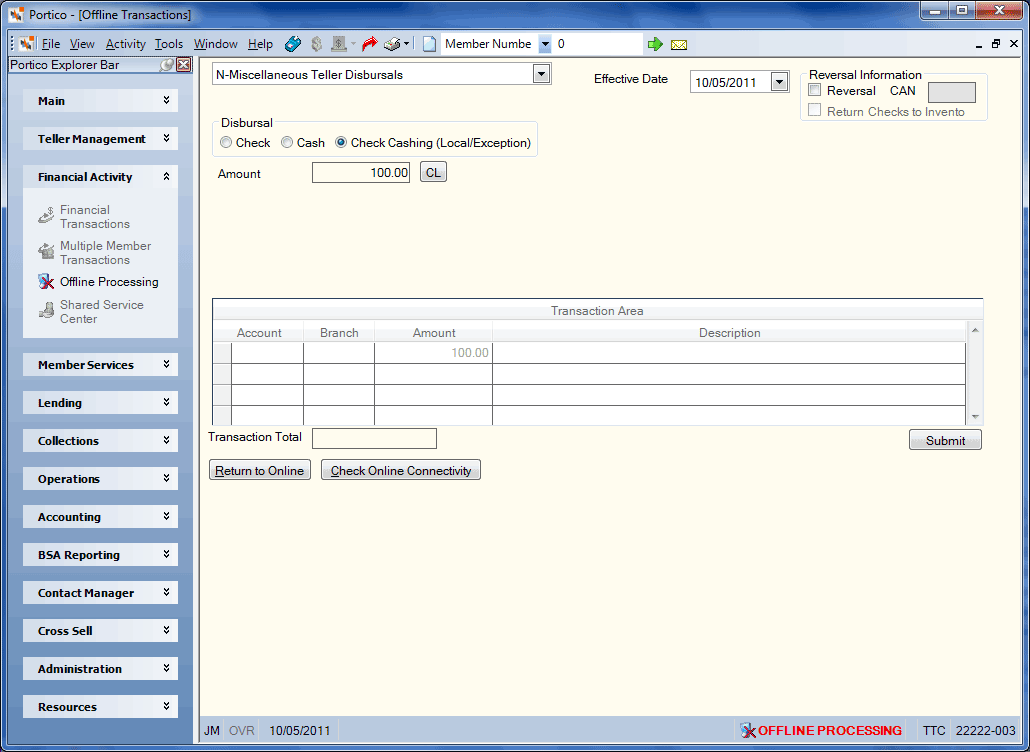Click the Offline Processing status bar icon
The image size is (1030, 752).
coord(748,730)
